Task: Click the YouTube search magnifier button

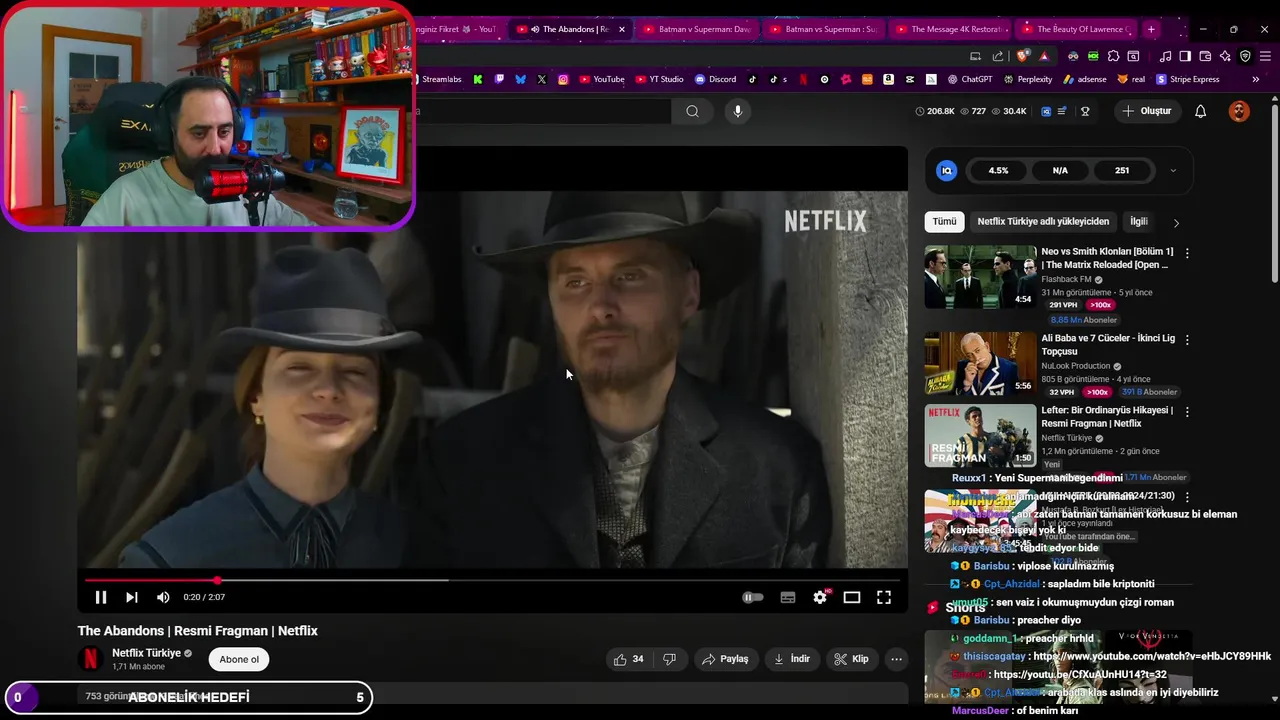Action: (692, 111)
